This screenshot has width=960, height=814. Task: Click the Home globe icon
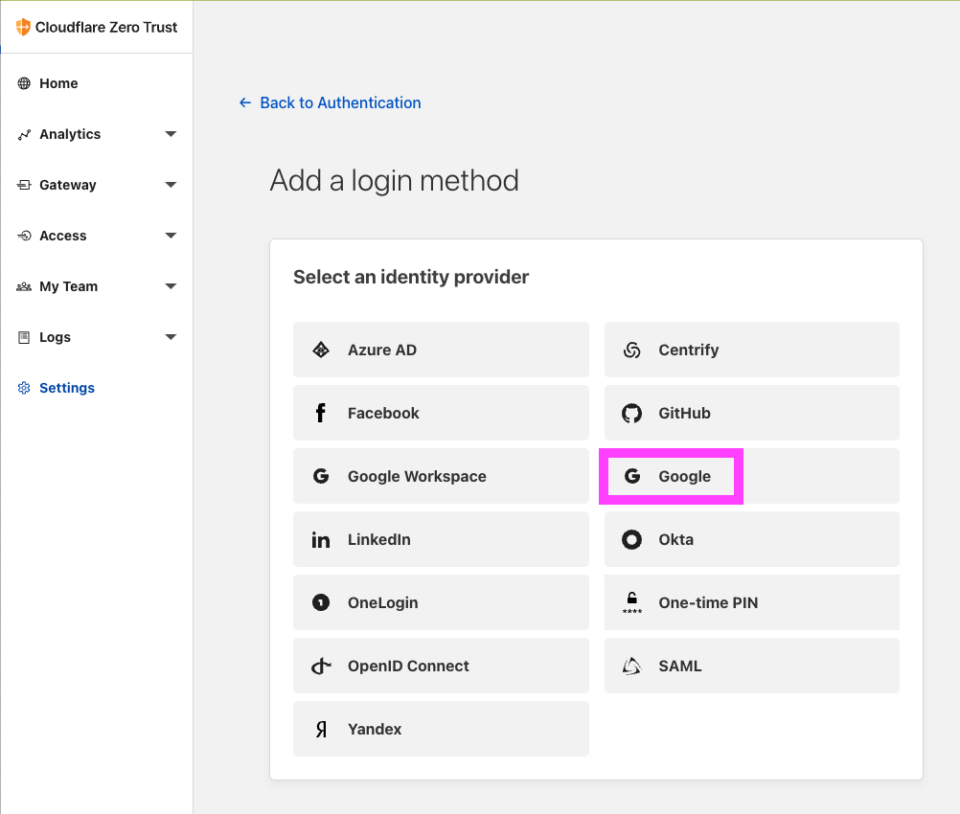click(x=24, y=83)
